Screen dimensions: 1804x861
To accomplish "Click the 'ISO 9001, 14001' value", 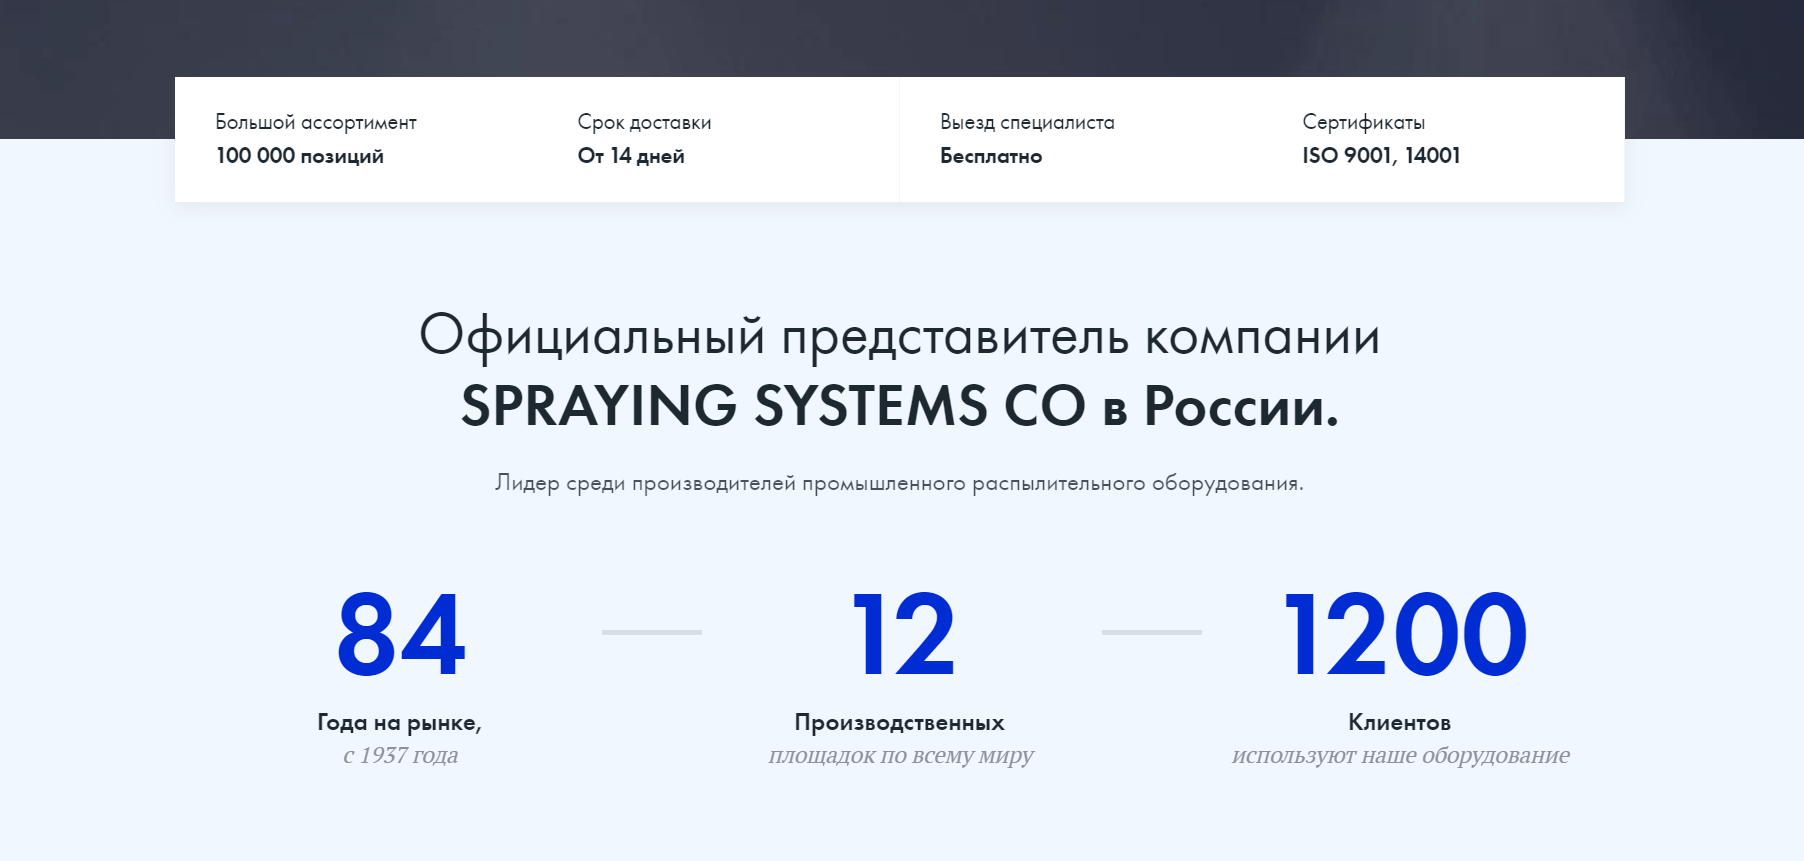I will [1381, 155].
